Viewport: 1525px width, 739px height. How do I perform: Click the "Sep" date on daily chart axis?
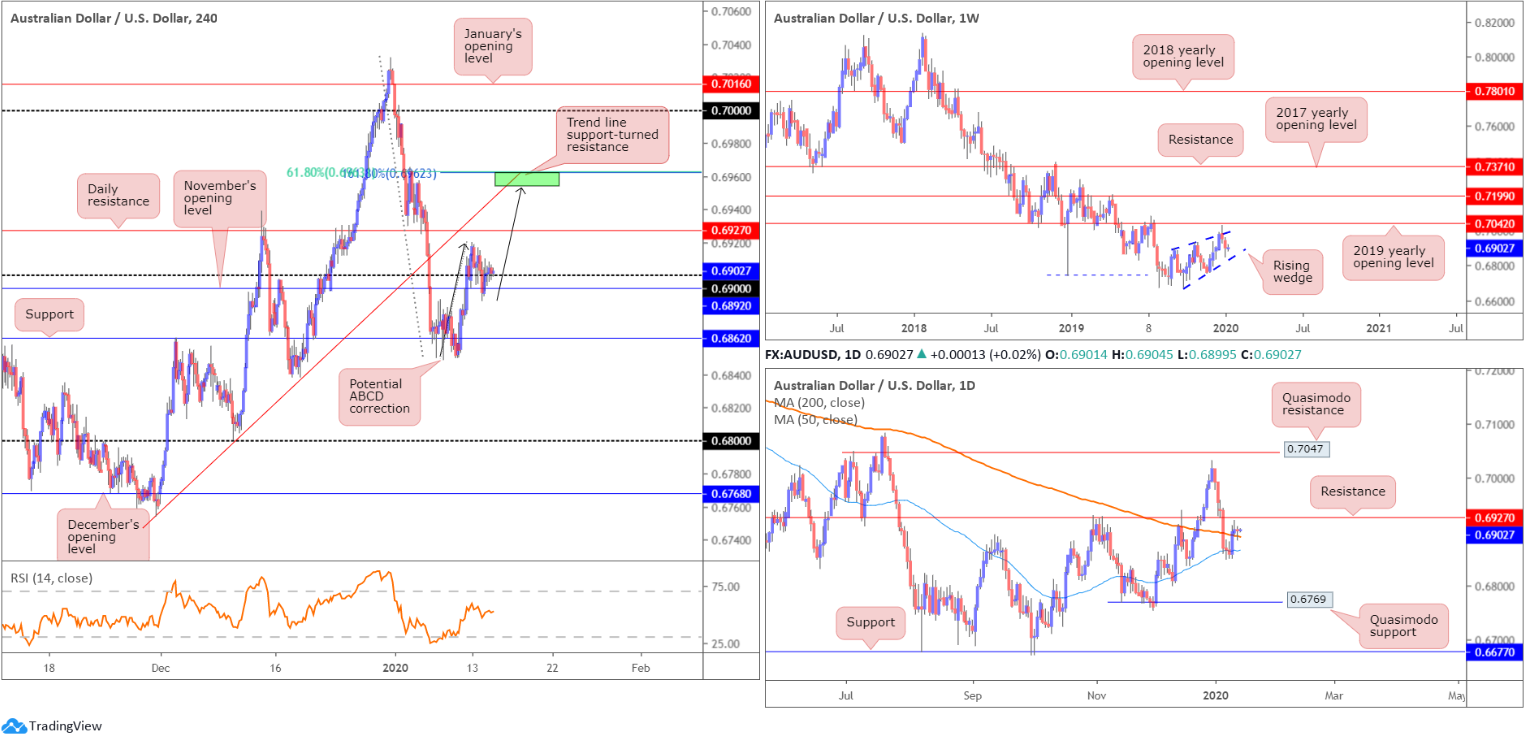pyautogui.click(x=972, y=694)
